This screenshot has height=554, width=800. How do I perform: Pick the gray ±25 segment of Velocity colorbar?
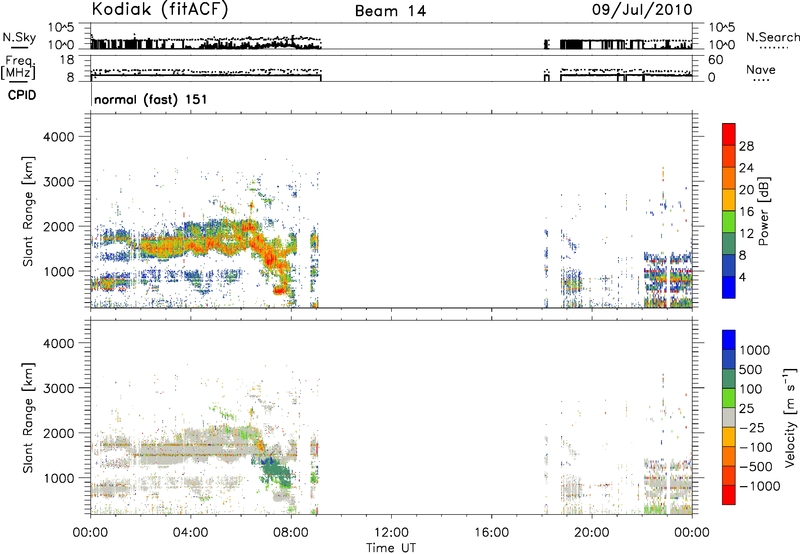[729, 417]
